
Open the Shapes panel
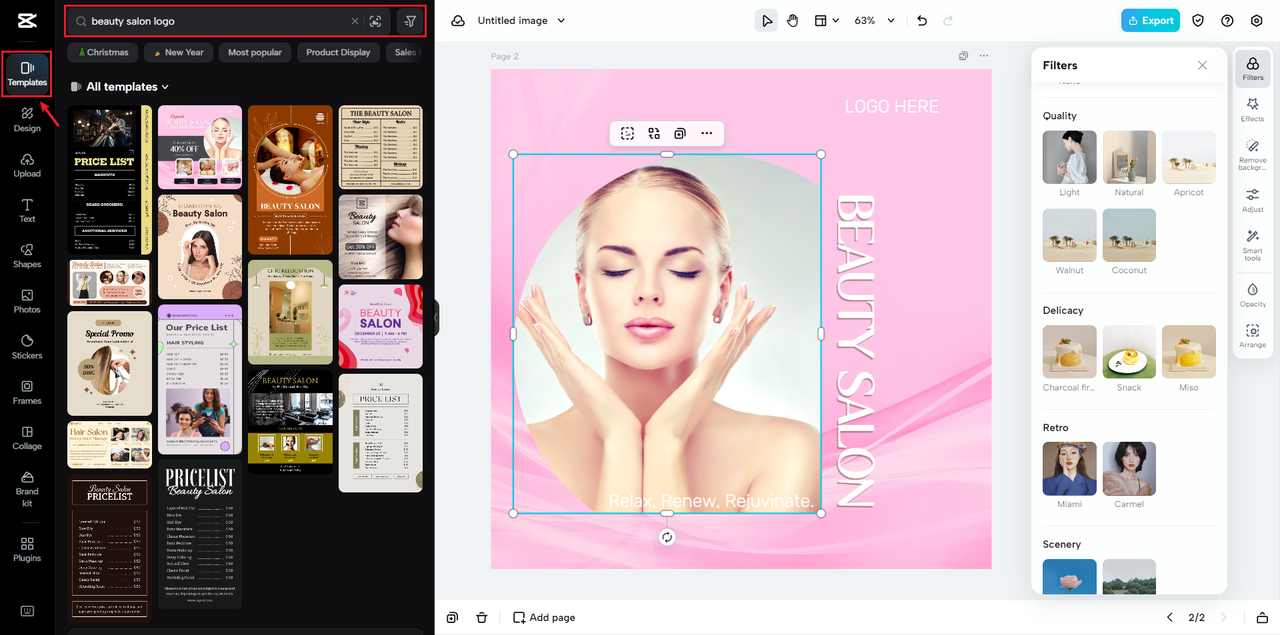click(27, 256)
